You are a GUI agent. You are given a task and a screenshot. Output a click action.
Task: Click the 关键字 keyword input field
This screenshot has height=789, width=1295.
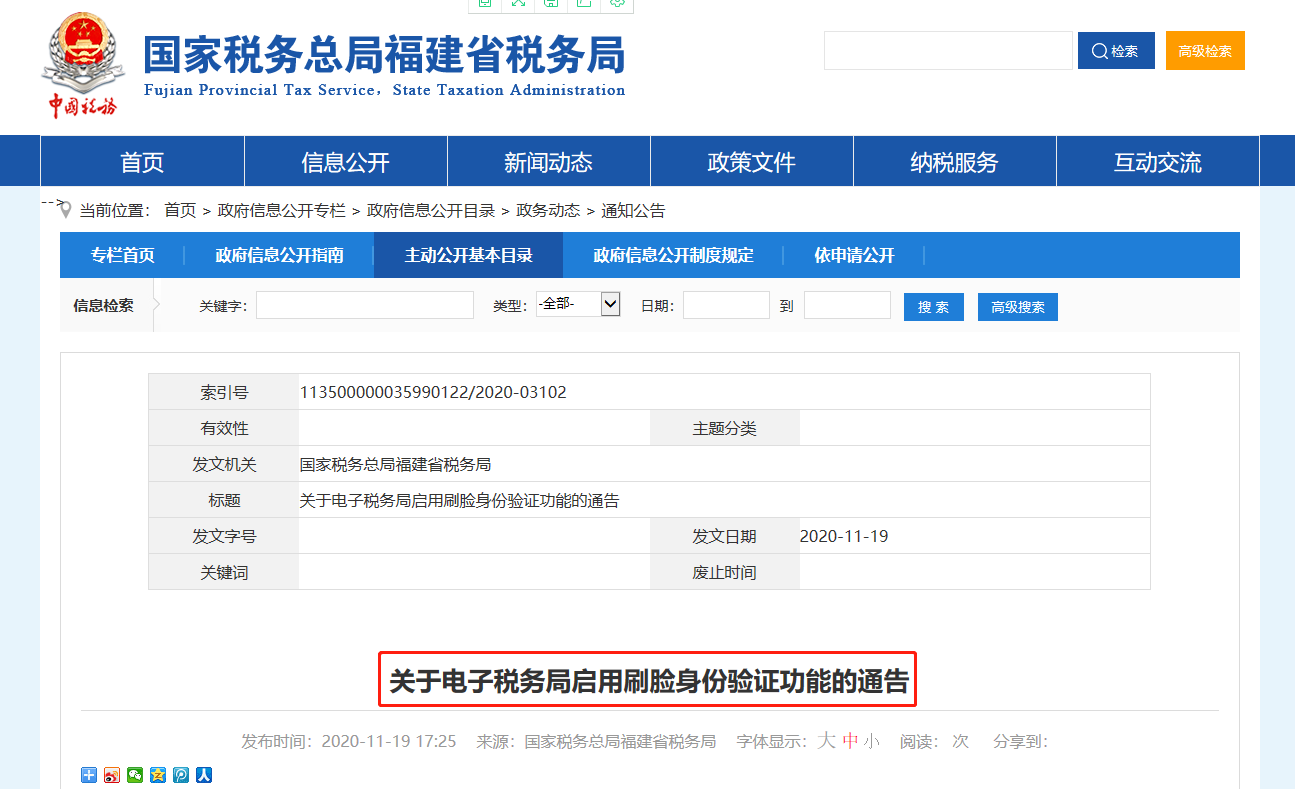(365, 305)
